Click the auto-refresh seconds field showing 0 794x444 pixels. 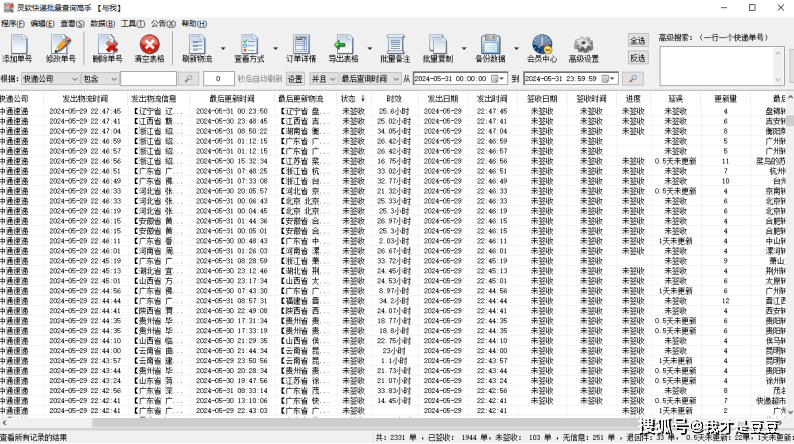218,79
